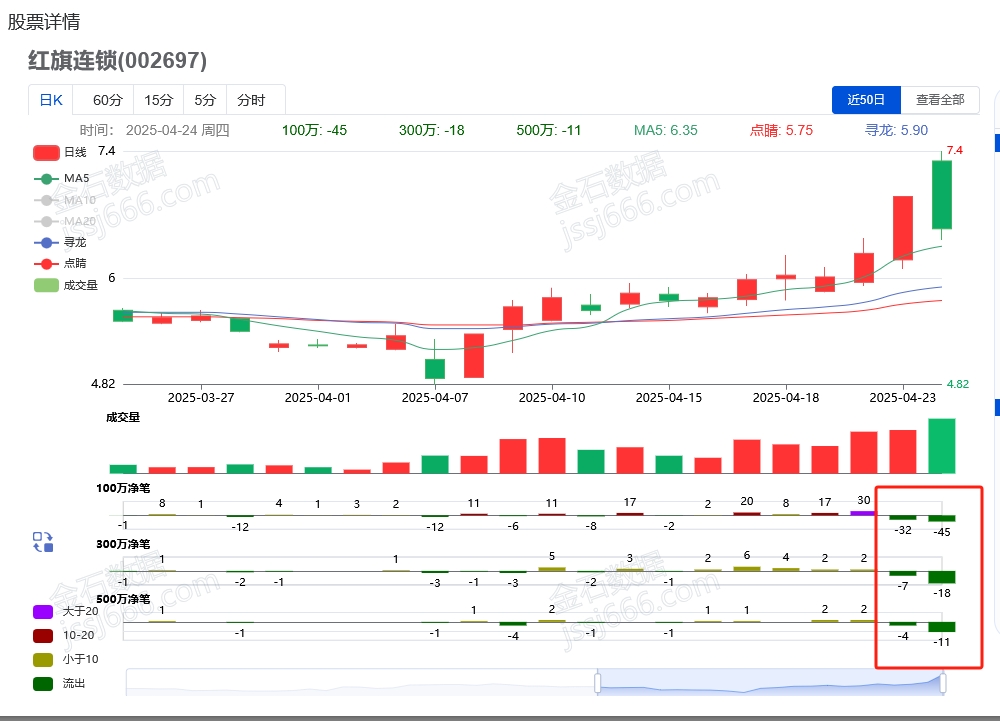Click the 300万: -18 readout
1000x721 pixels.
(432, 130)
